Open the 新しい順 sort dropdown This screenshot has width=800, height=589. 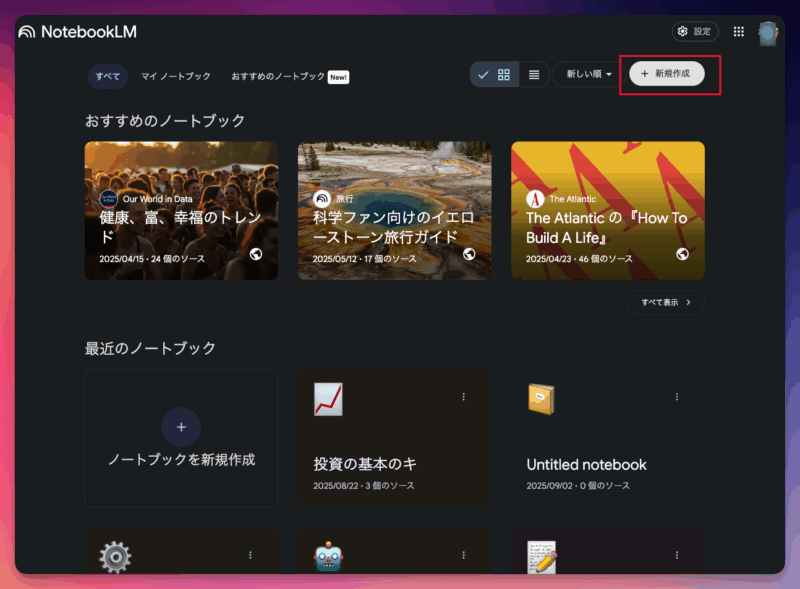pyautogui.click(x=588, y=75)
